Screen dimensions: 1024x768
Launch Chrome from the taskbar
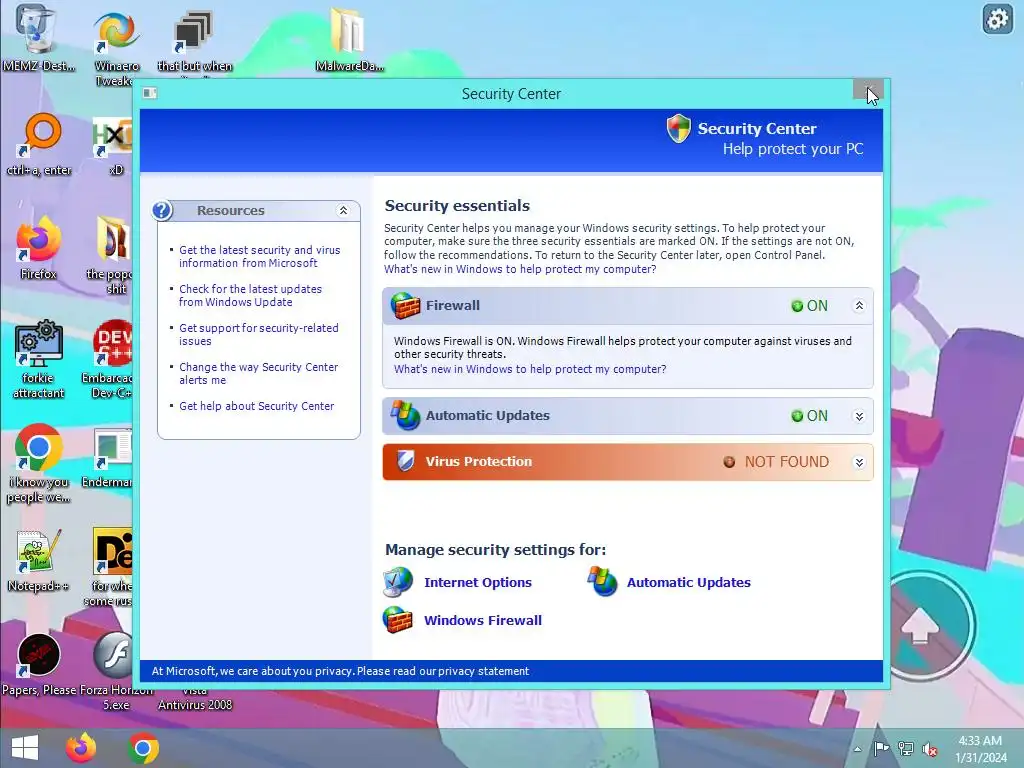pyautogui.click(x=144, y=748)
